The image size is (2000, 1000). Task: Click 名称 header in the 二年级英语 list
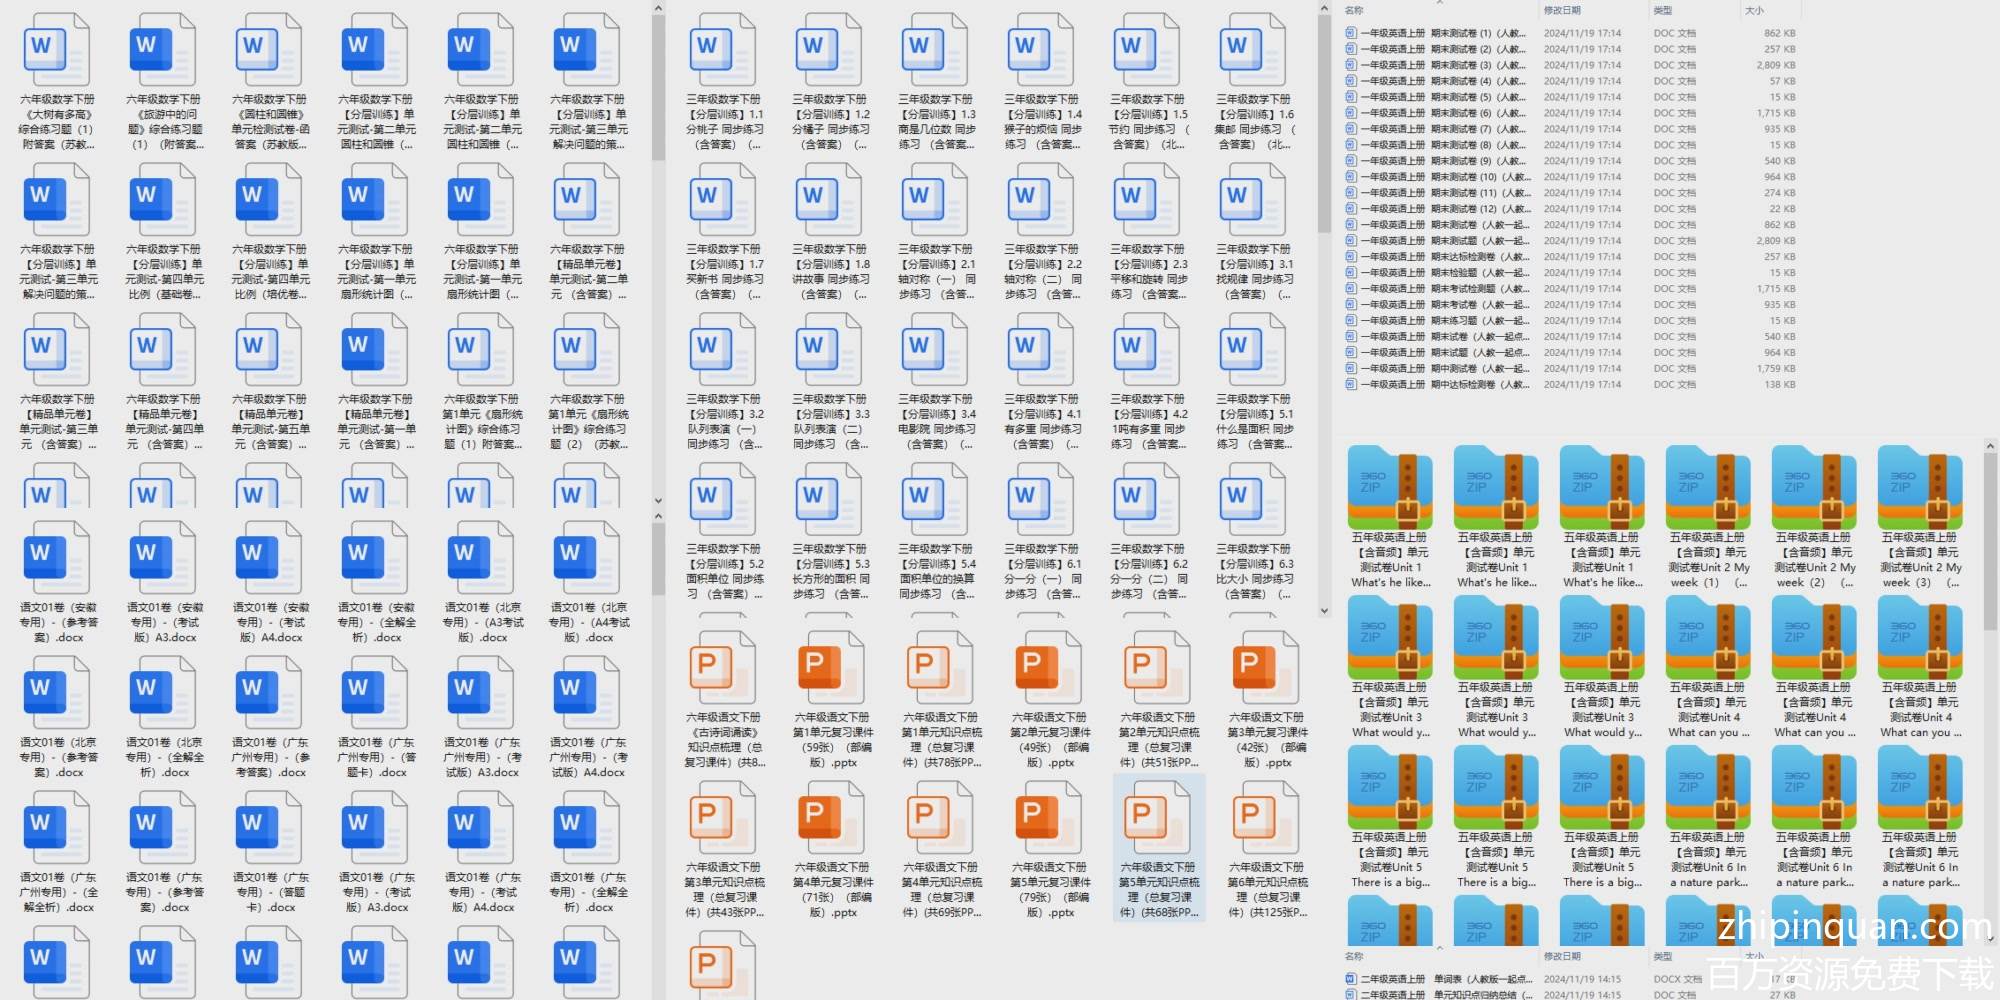1354,957
